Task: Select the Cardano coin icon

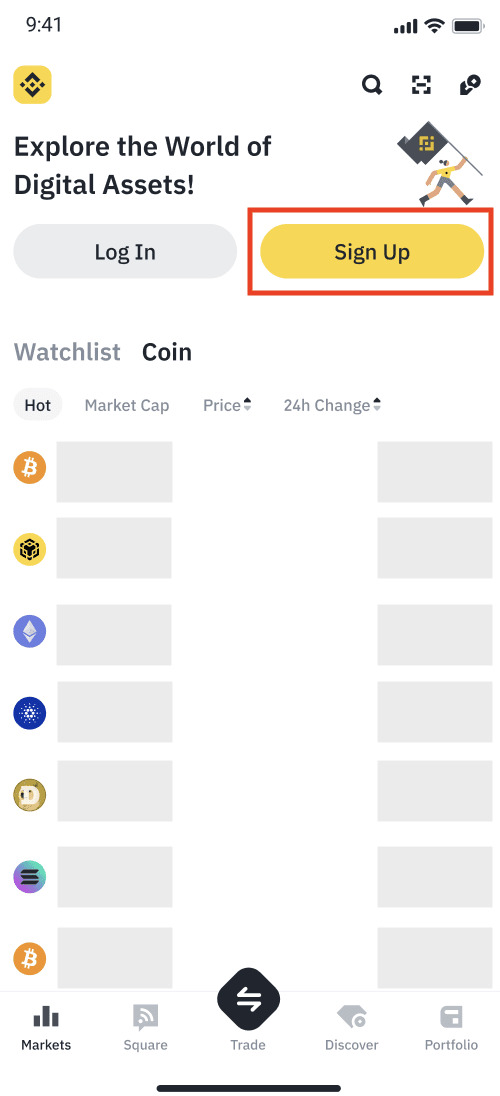Action: tap(30, 713)
